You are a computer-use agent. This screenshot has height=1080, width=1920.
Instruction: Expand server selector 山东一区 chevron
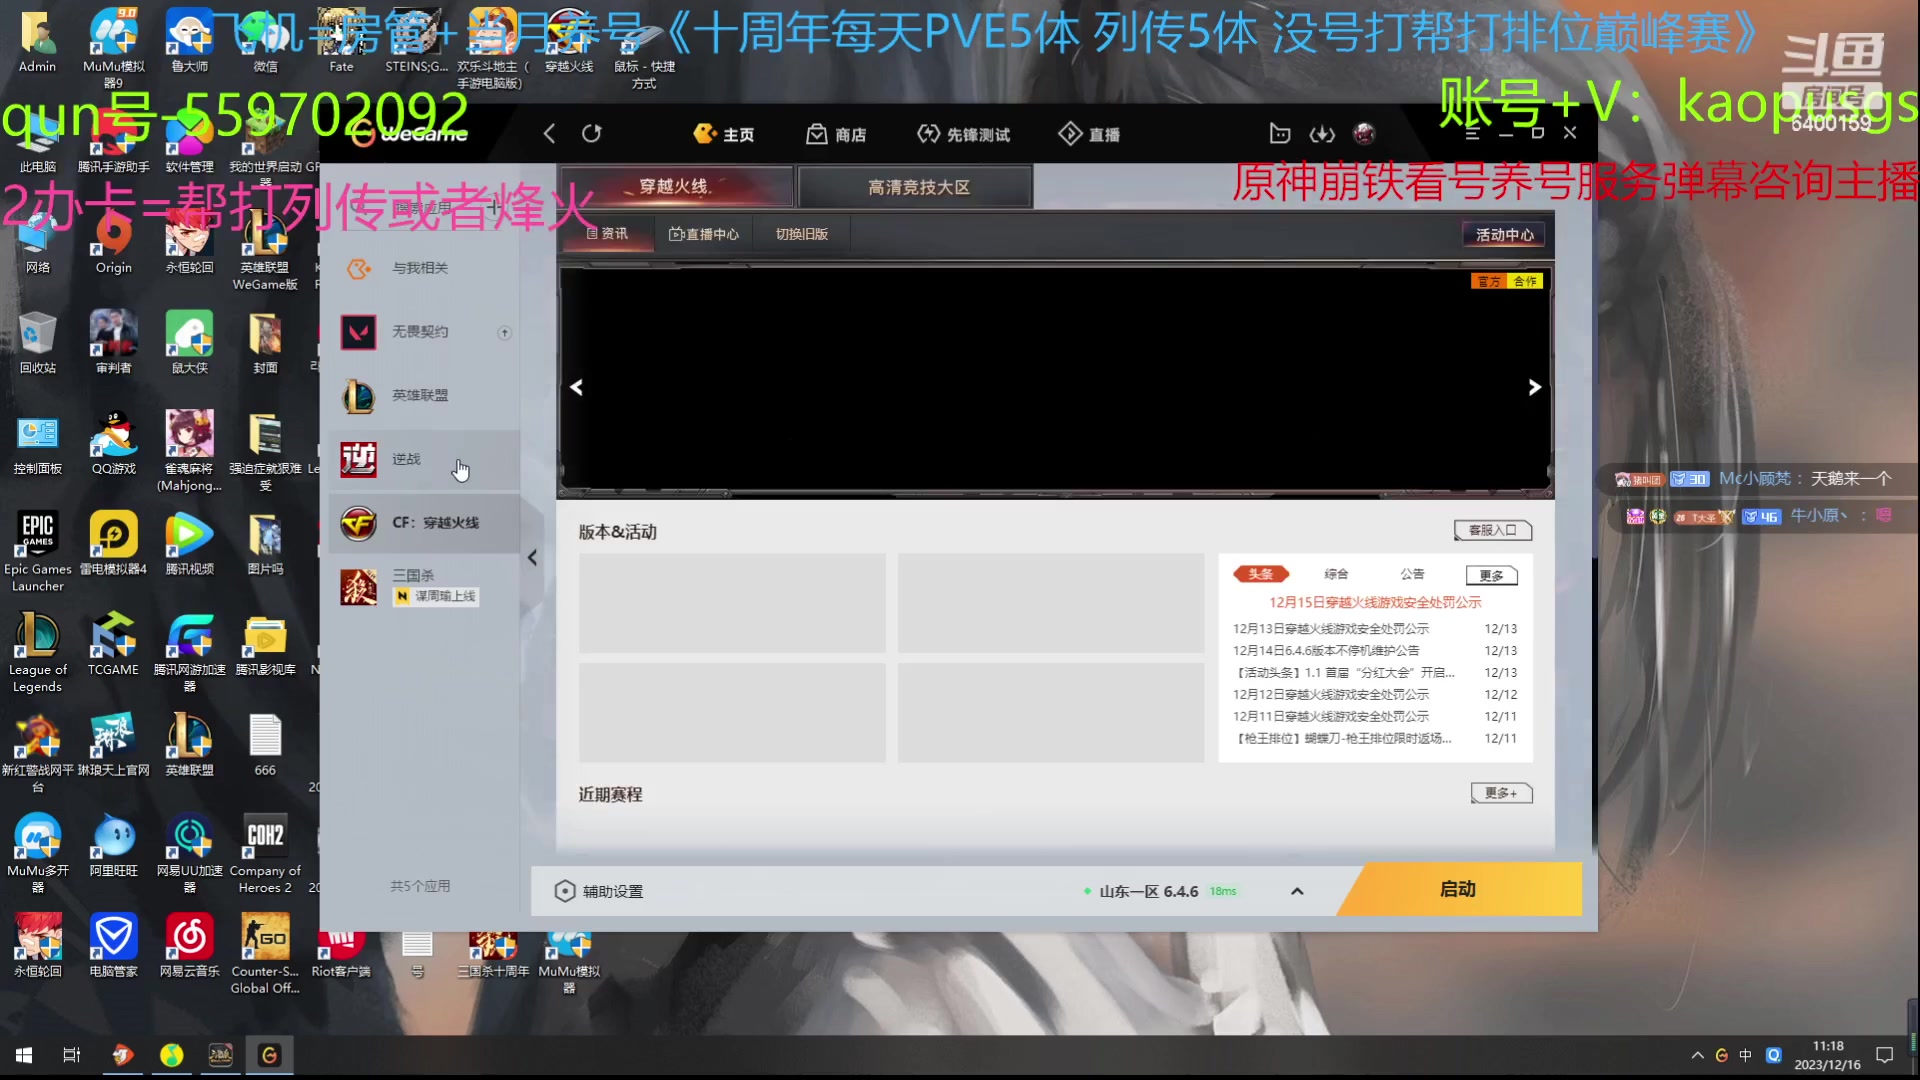[x=1297, y=891]
